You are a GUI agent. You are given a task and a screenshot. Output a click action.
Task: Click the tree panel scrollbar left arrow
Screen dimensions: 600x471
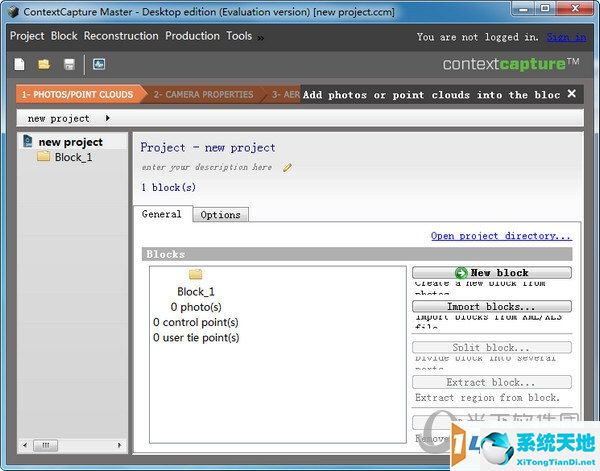25,445
